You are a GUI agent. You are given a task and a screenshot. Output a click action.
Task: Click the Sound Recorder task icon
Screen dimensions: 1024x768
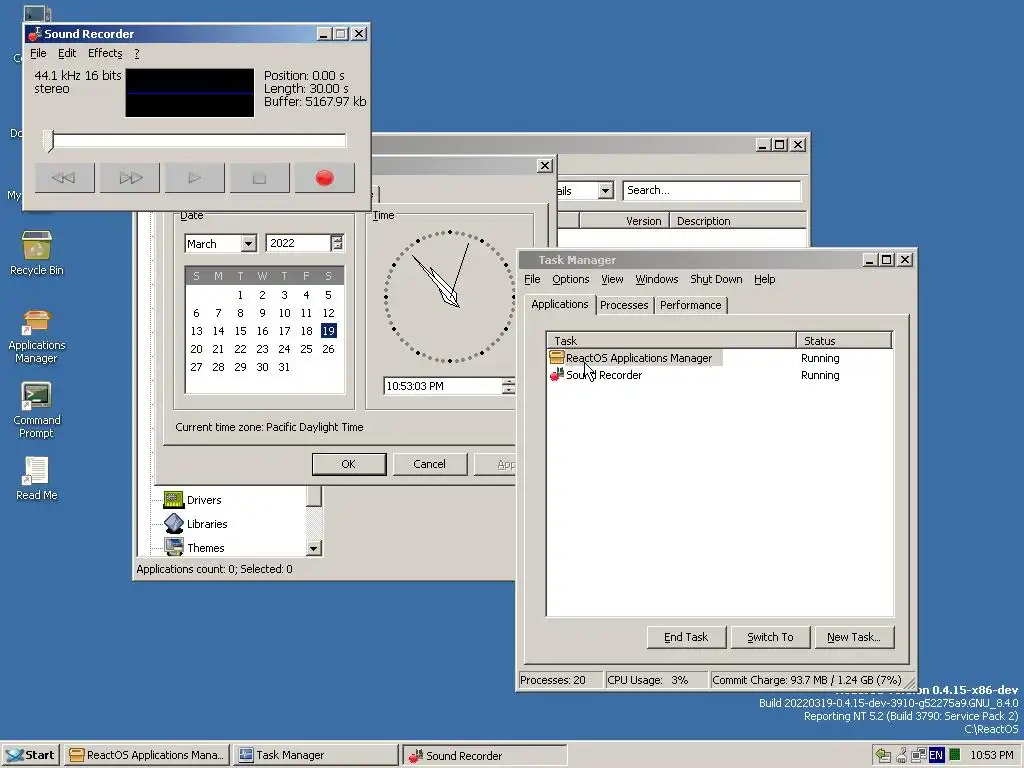(x=556, y=375)
